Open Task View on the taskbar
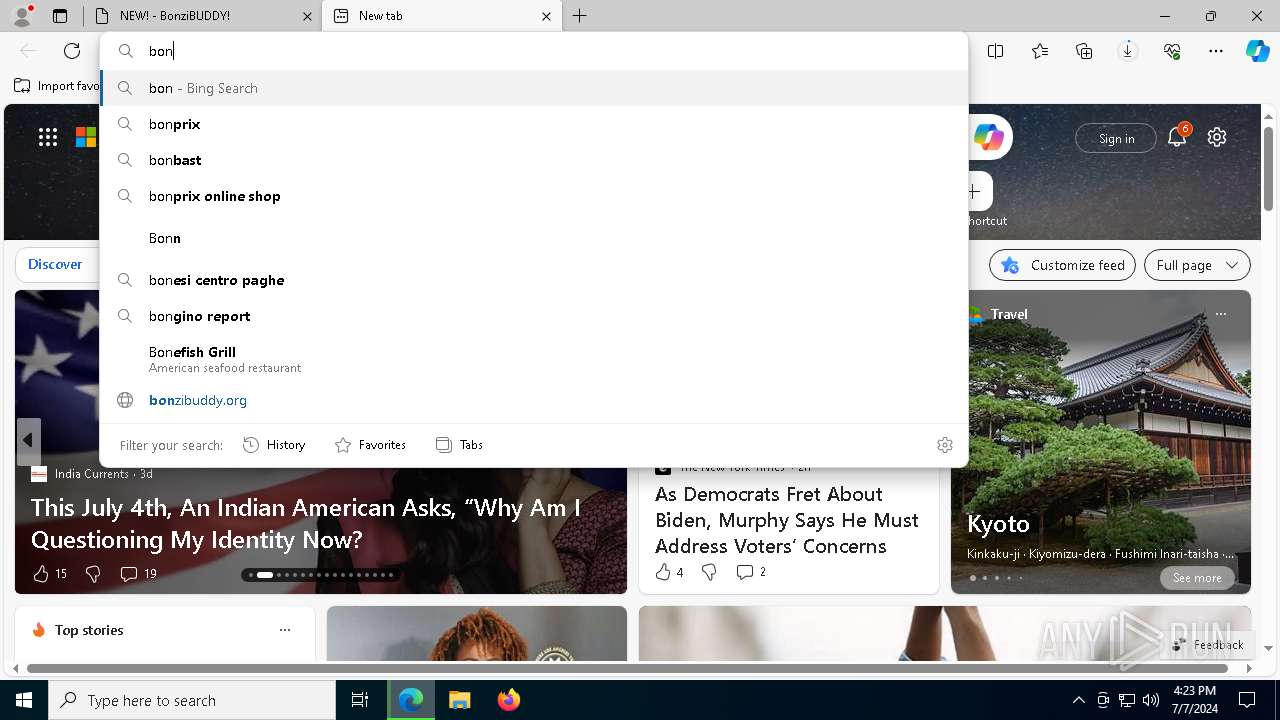1280x720 pixels. (x=360, y=700)
